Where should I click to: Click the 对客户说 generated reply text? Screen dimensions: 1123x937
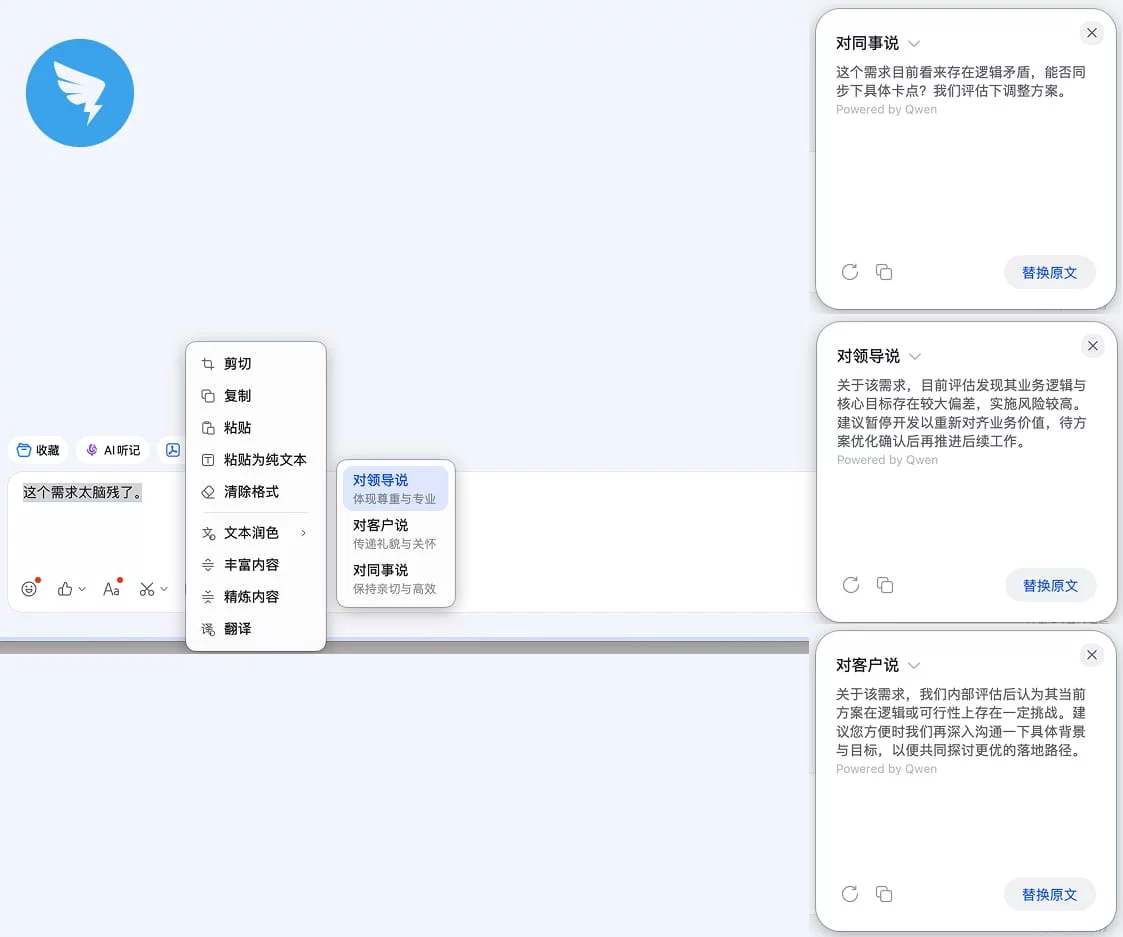960,722
